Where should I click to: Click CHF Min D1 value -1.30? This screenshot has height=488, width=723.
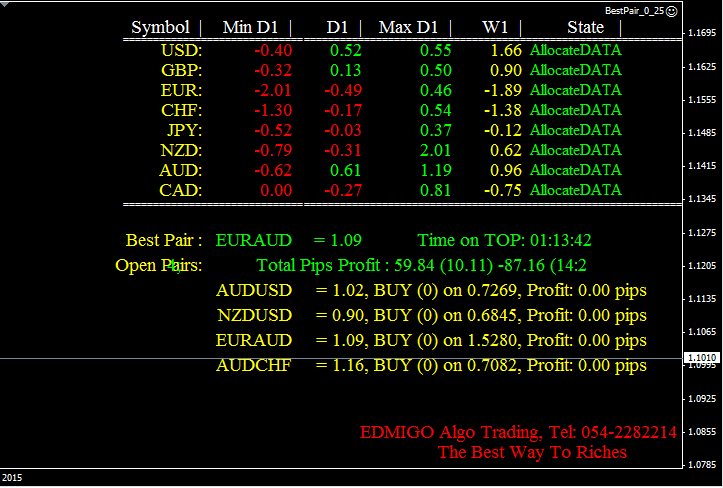273,110
